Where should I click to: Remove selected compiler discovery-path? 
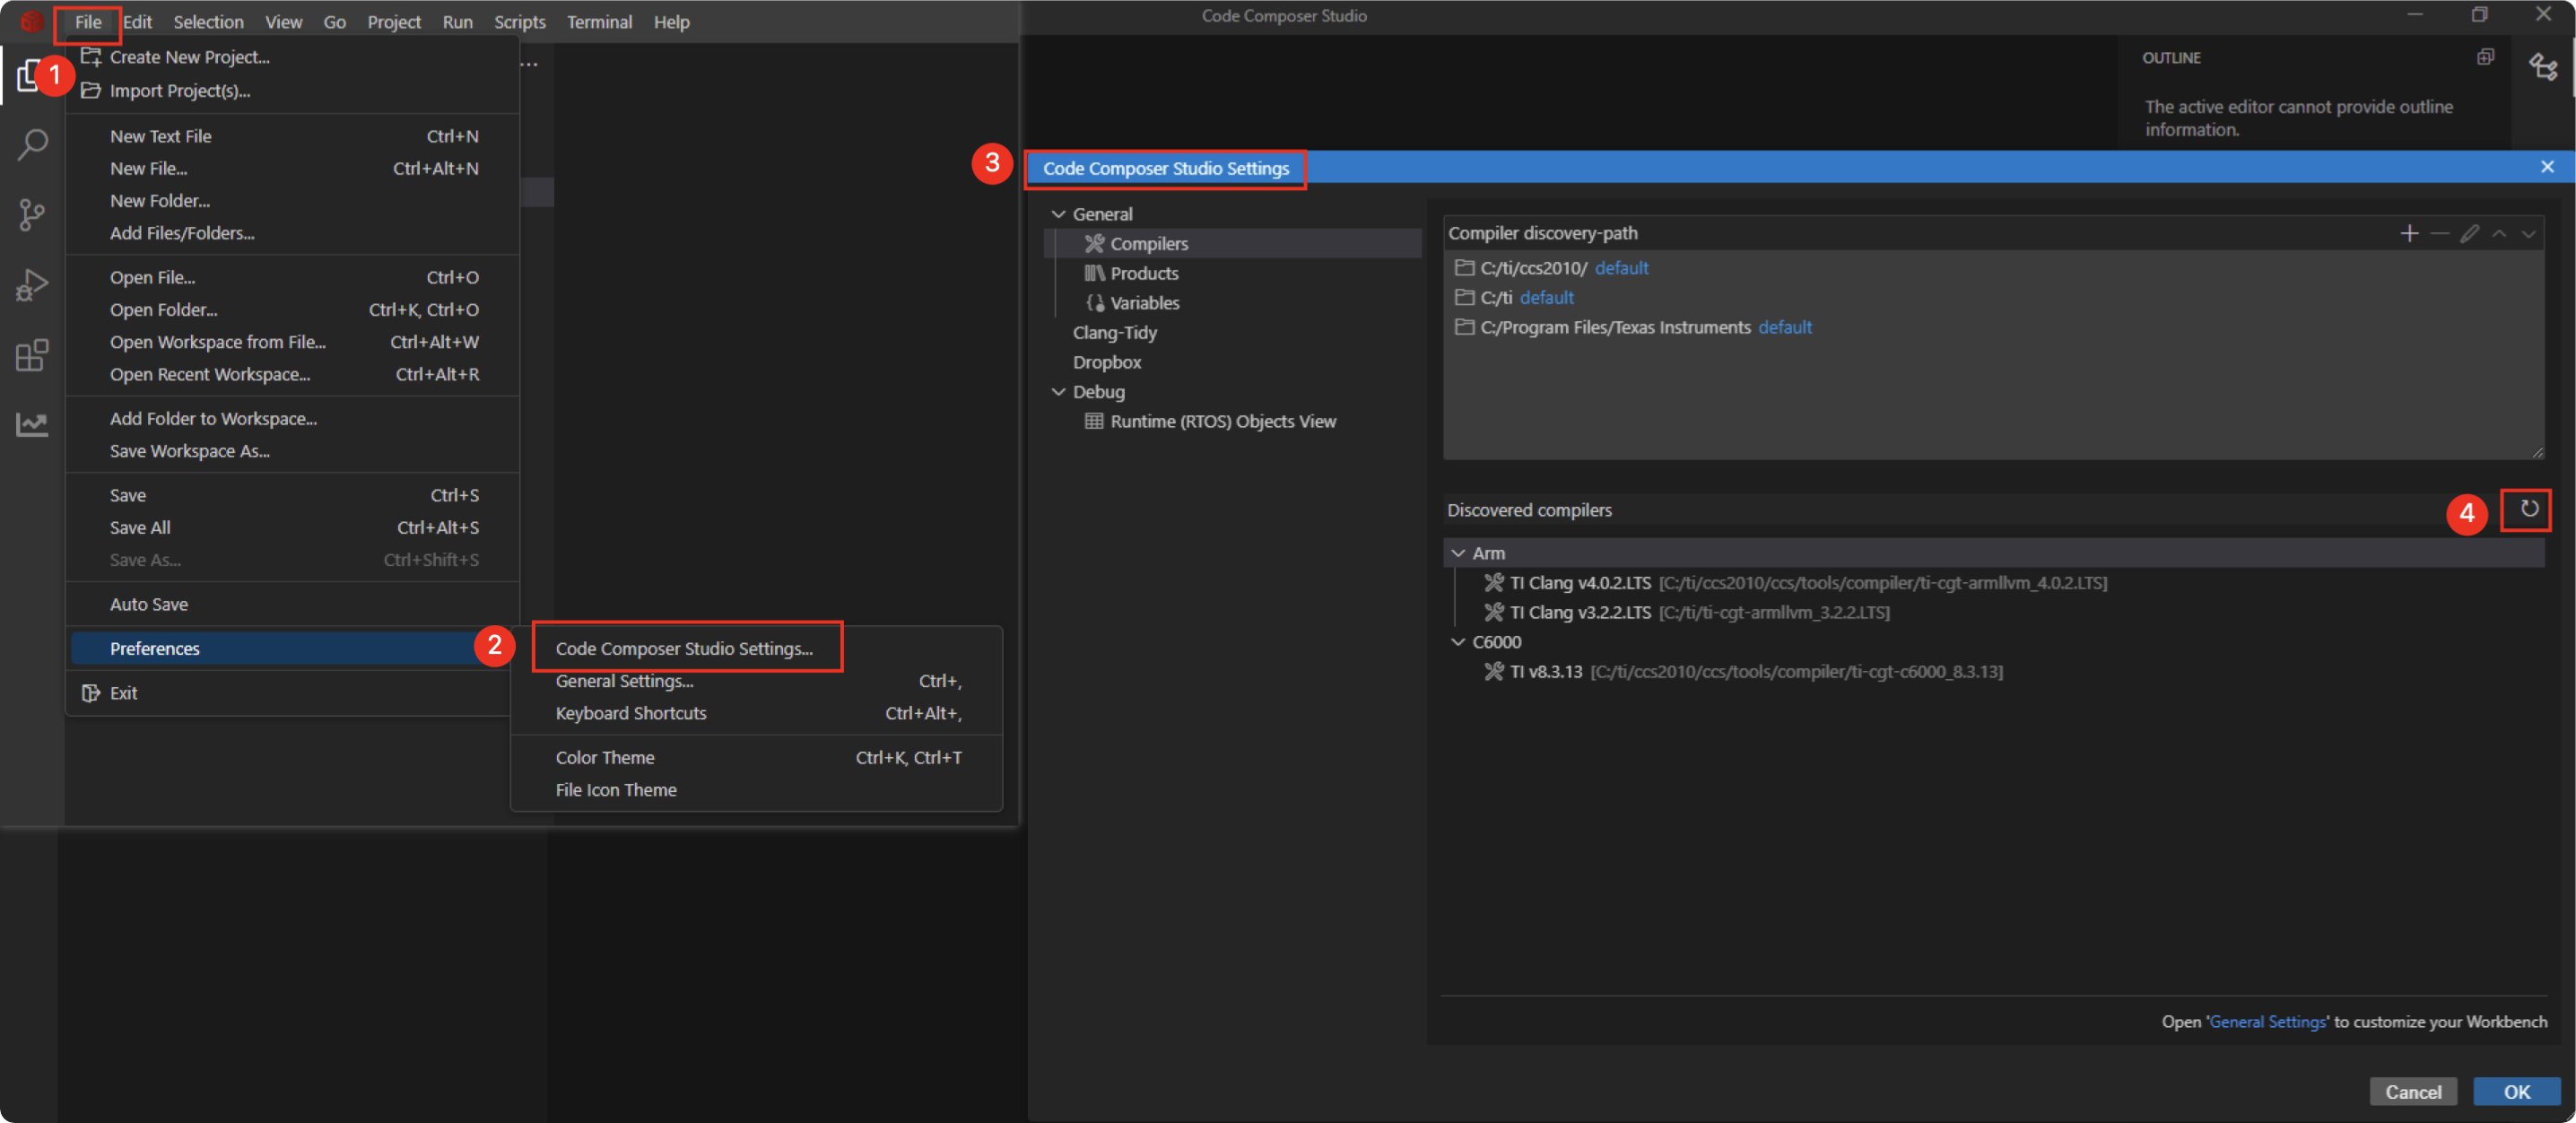coord(2440,233)
